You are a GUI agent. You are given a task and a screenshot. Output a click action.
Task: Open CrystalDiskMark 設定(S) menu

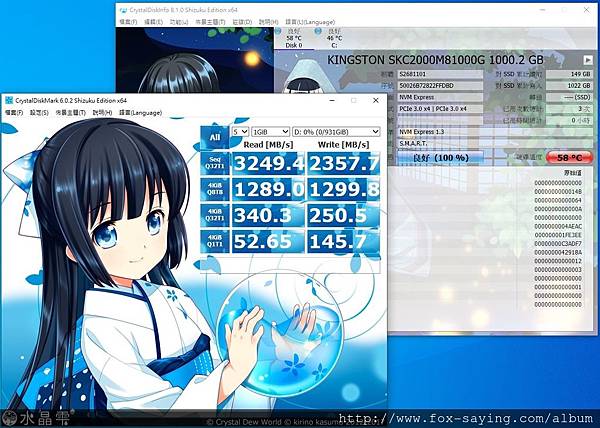[x=39, y=113]
